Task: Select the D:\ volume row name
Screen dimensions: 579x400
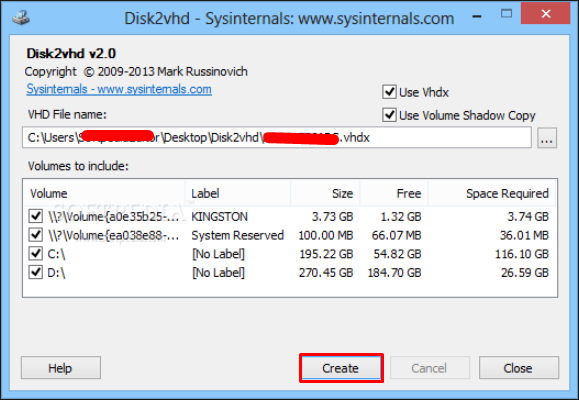Action: click(56, 273)
